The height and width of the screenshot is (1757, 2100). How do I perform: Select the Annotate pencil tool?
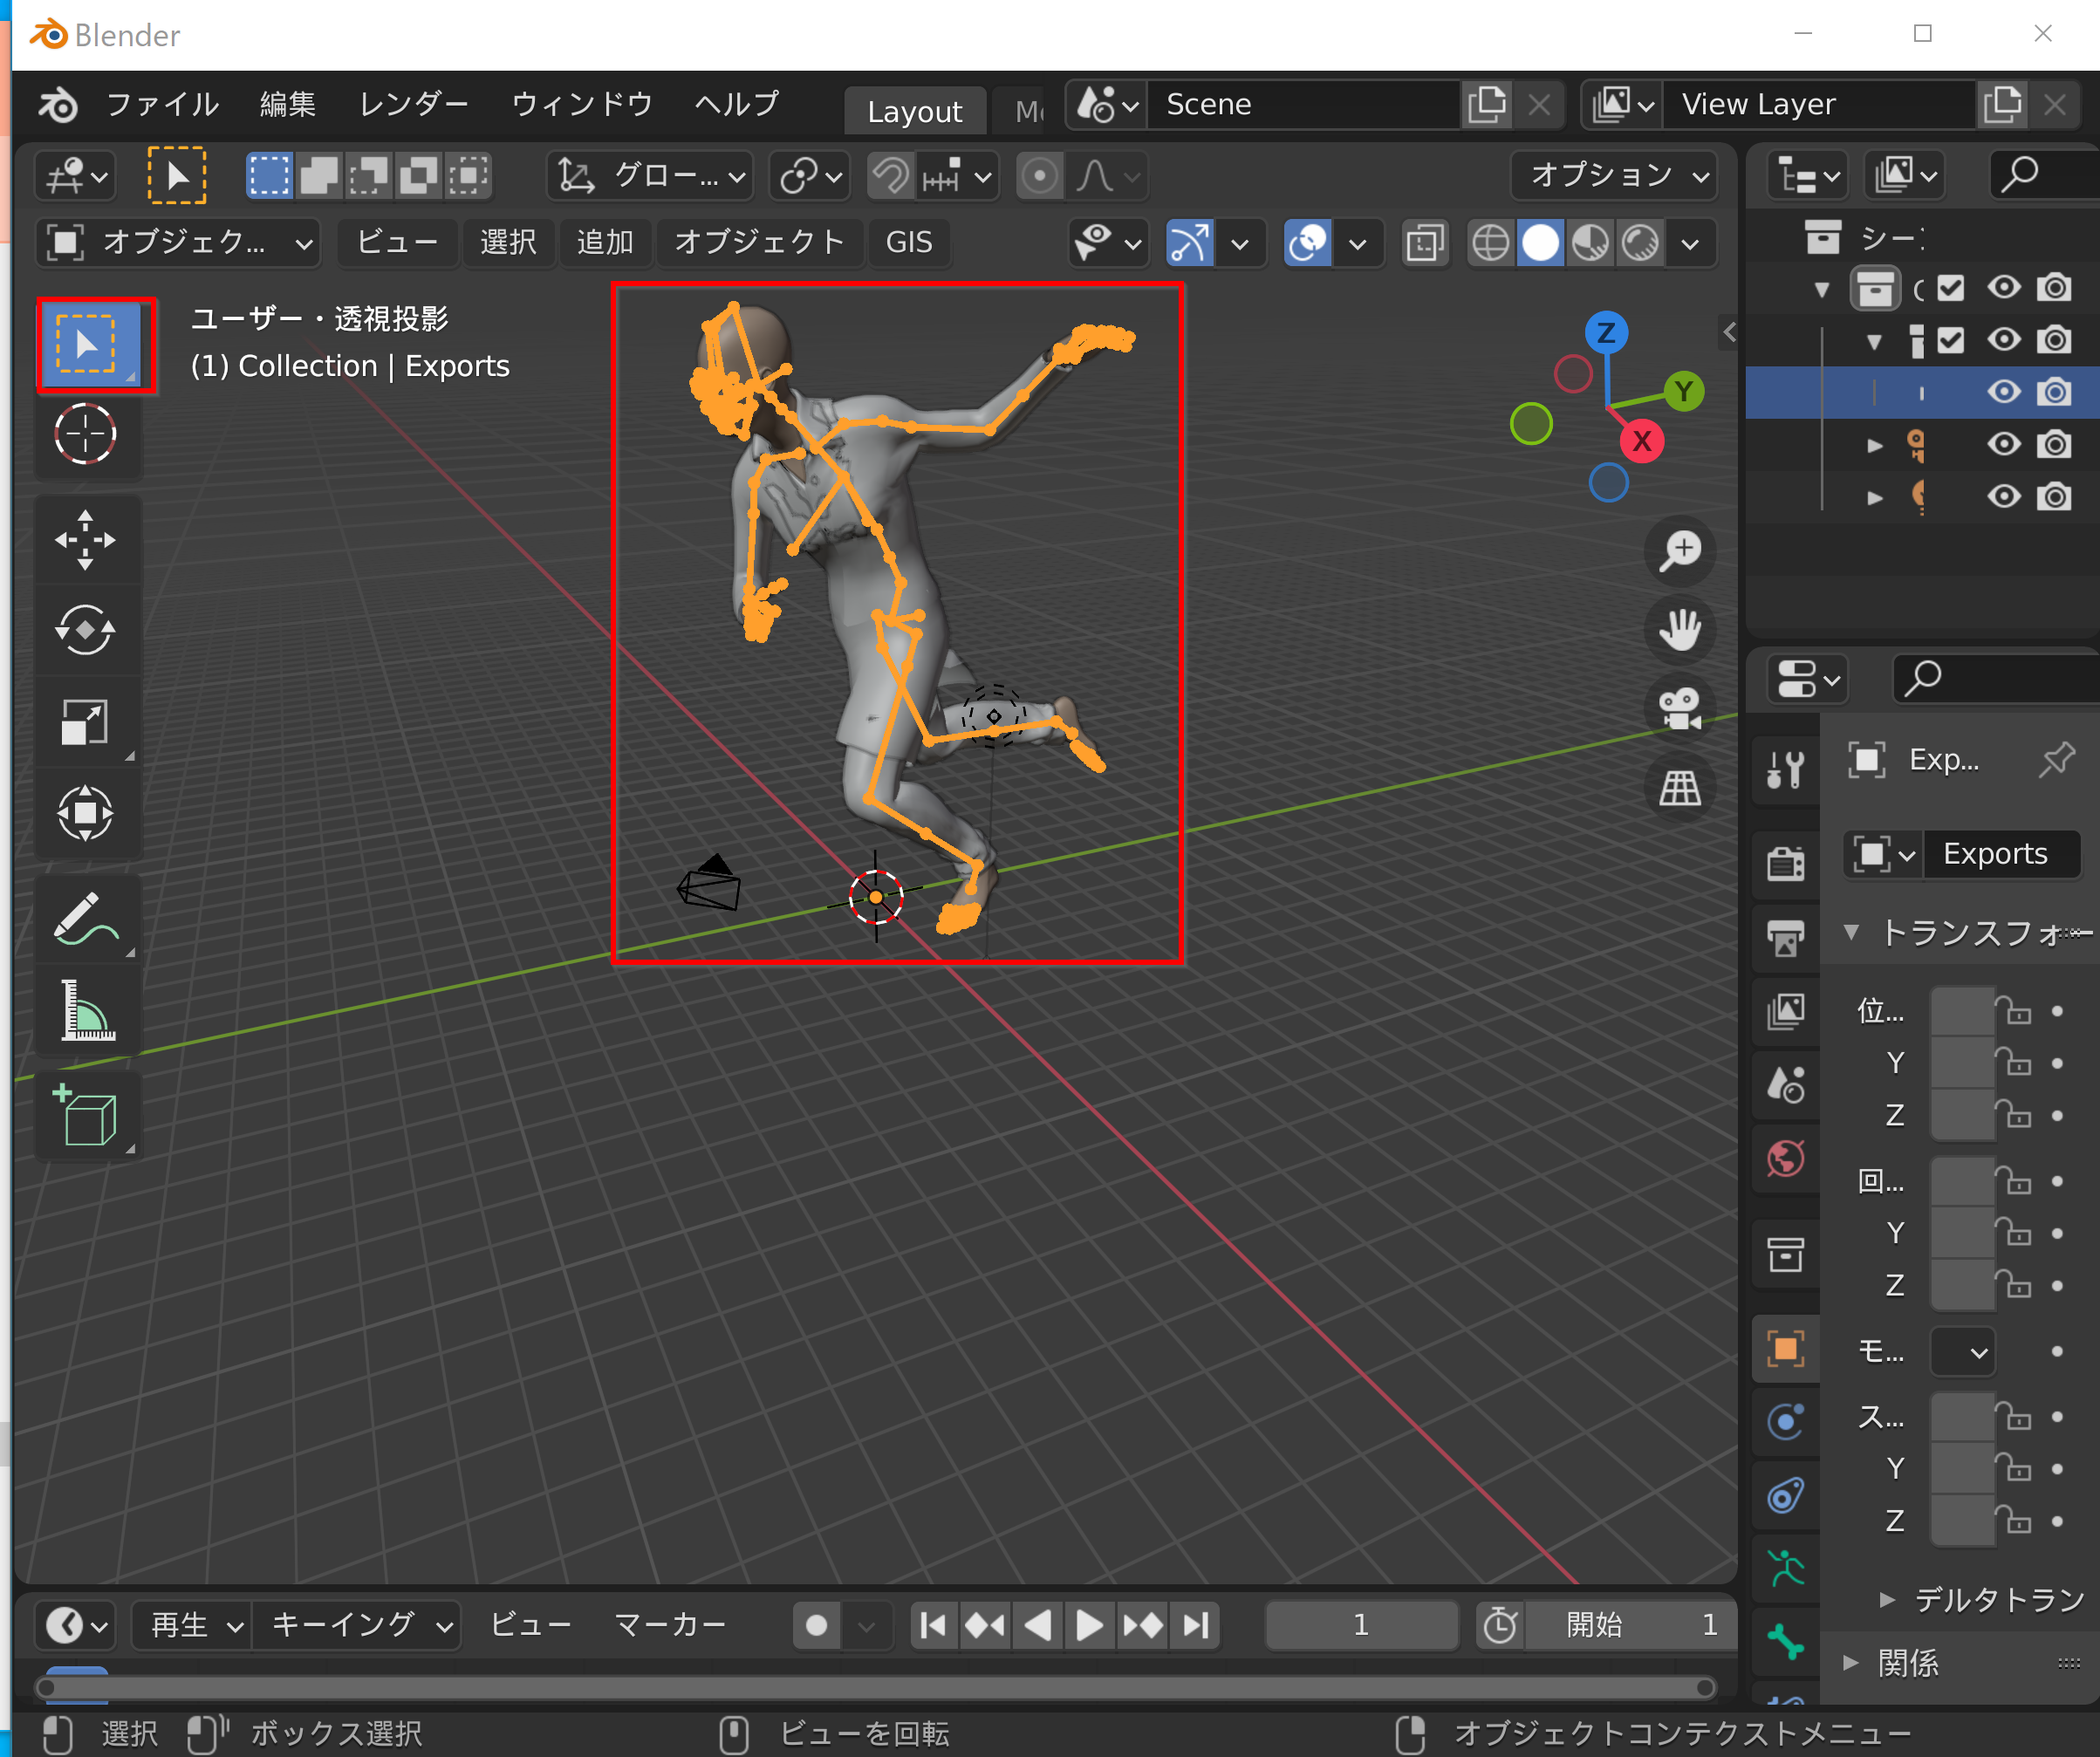(x=85, y=919)
